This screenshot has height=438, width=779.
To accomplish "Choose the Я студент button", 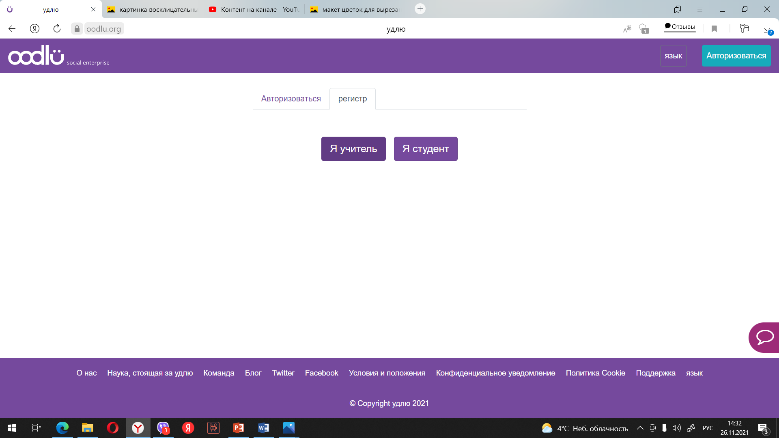I will (x=425, y=149).
